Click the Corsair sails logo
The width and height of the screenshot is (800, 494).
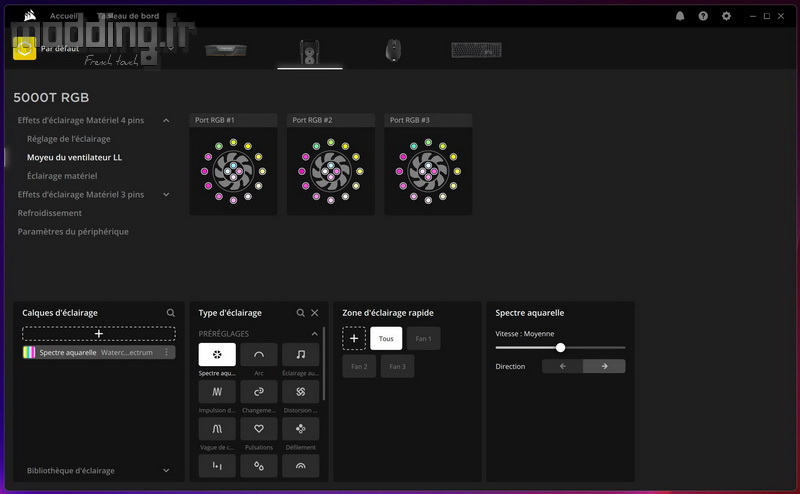point(30,16)
